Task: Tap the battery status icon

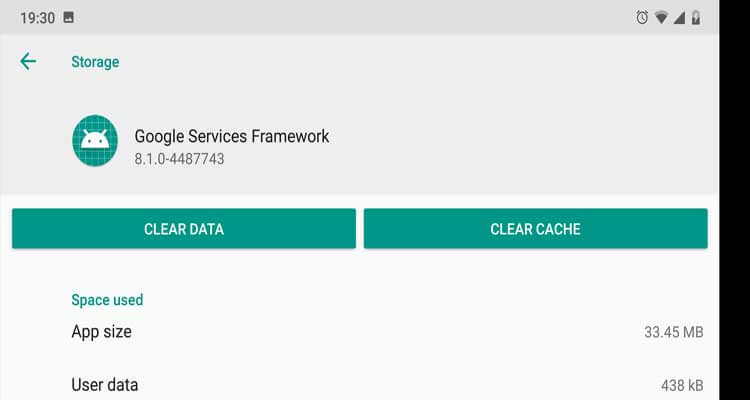Action: tap(696, 17)
